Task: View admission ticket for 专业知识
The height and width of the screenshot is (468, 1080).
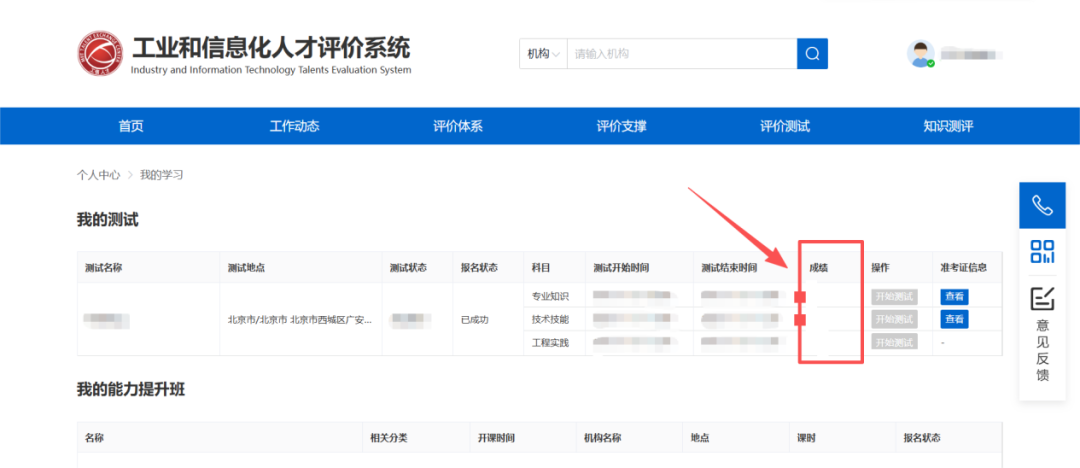Action: (955, 297)
